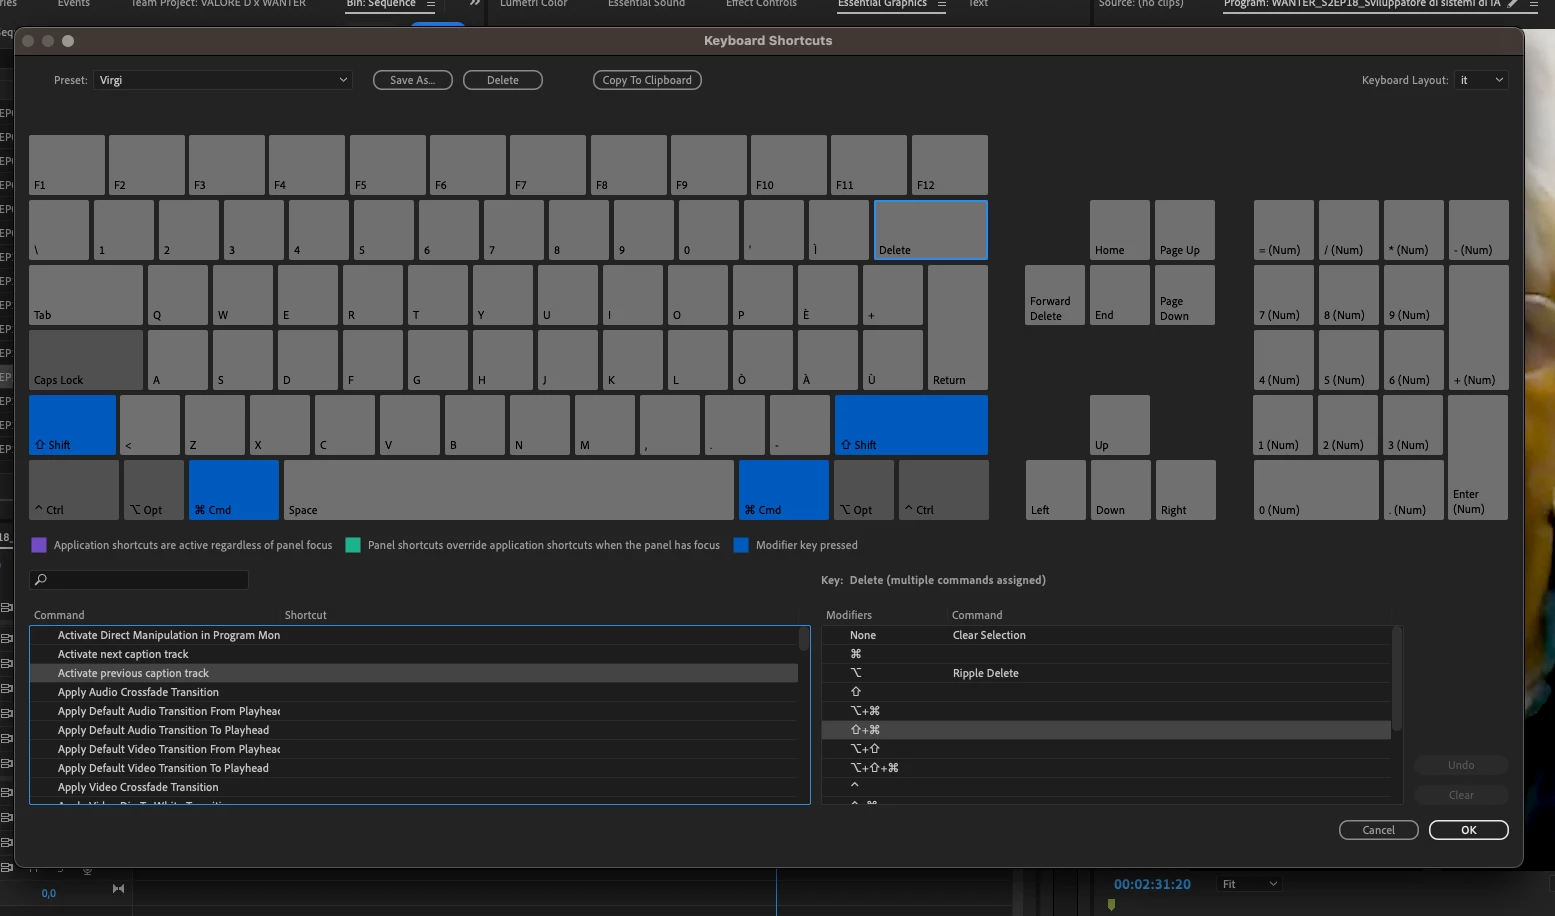Image resolution: width=1555 pixels, height=916 pixels.
Task: Click the blue modifier key legend swatch
Action: (x=741, y=545)
